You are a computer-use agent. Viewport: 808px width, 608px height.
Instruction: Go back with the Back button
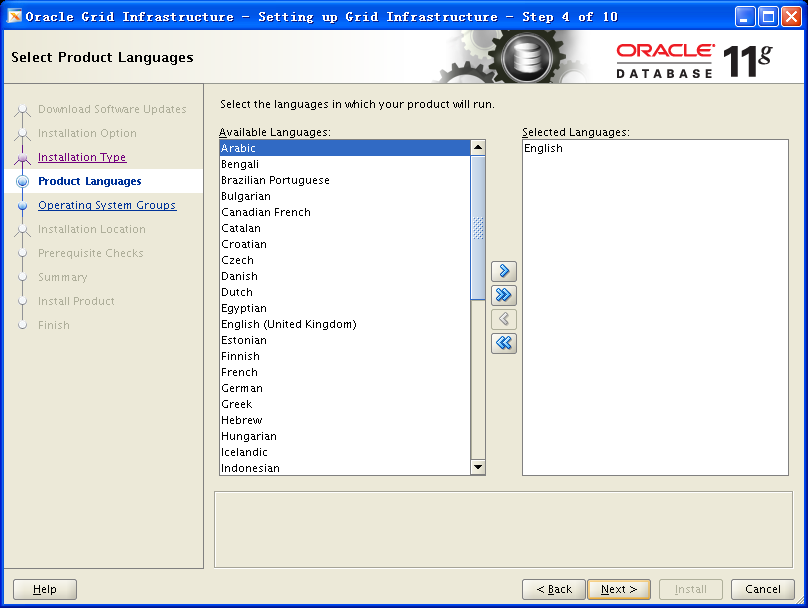(x=553, y=589)
